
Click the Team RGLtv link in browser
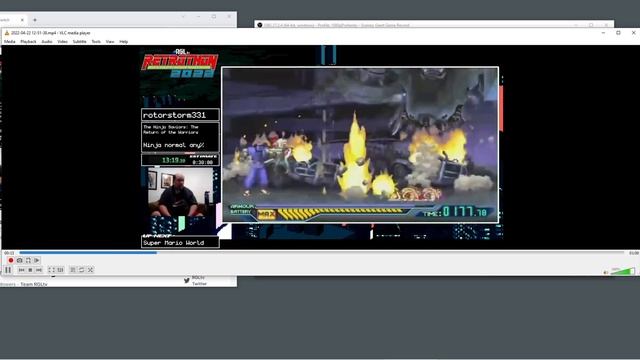pyautogui.click(x=34, y=284)
